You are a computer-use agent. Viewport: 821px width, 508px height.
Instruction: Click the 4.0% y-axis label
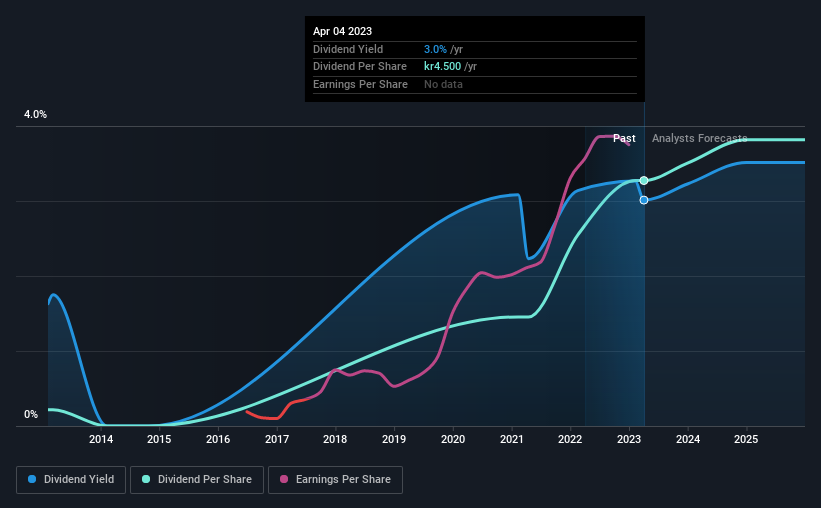pos(35,115)
